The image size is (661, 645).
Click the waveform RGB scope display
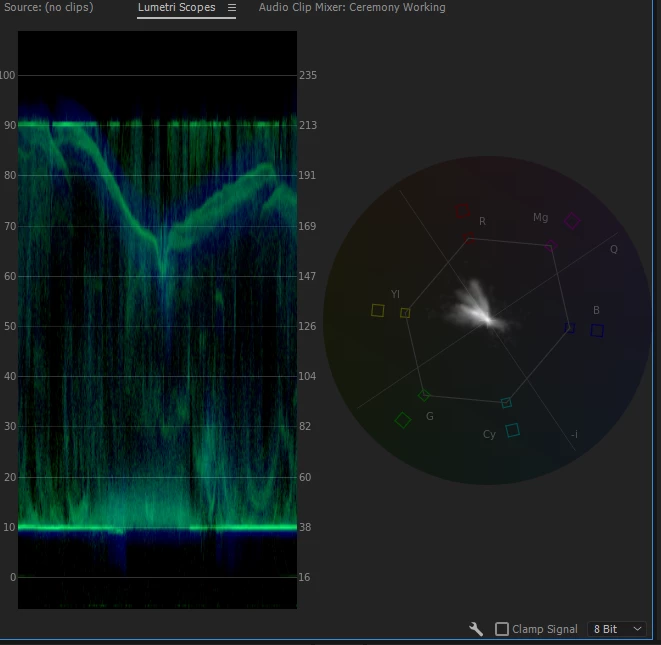[x=157, y=320]
